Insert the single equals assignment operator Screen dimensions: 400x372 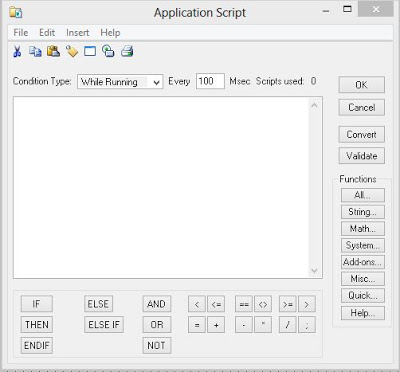[197, 324]
